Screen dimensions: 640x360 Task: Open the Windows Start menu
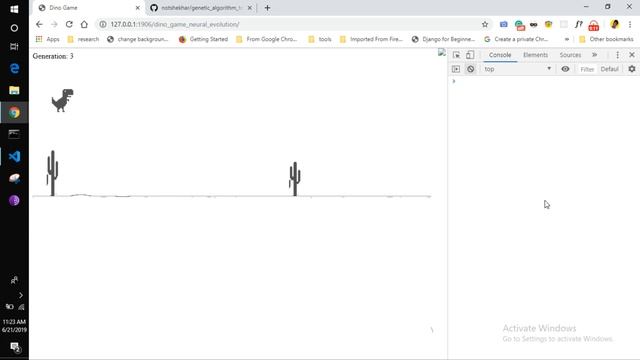pos(14,8)
